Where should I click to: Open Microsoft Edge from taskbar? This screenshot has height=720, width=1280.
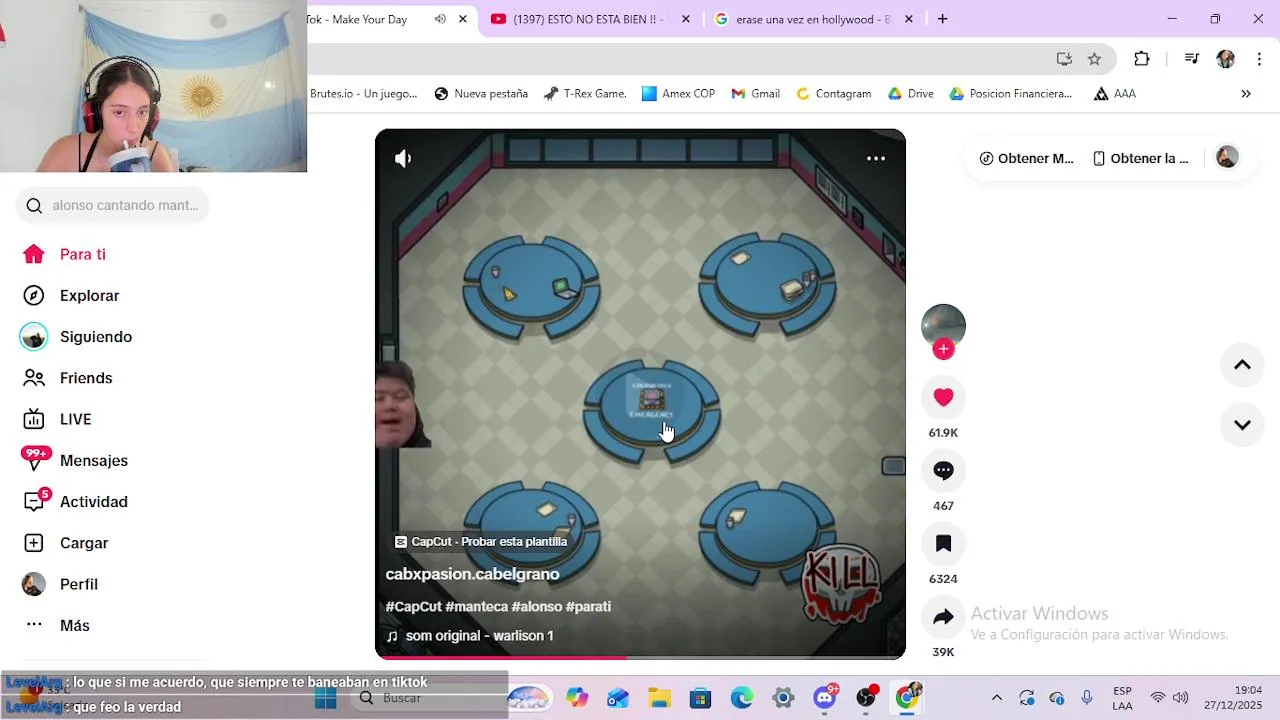742,698
